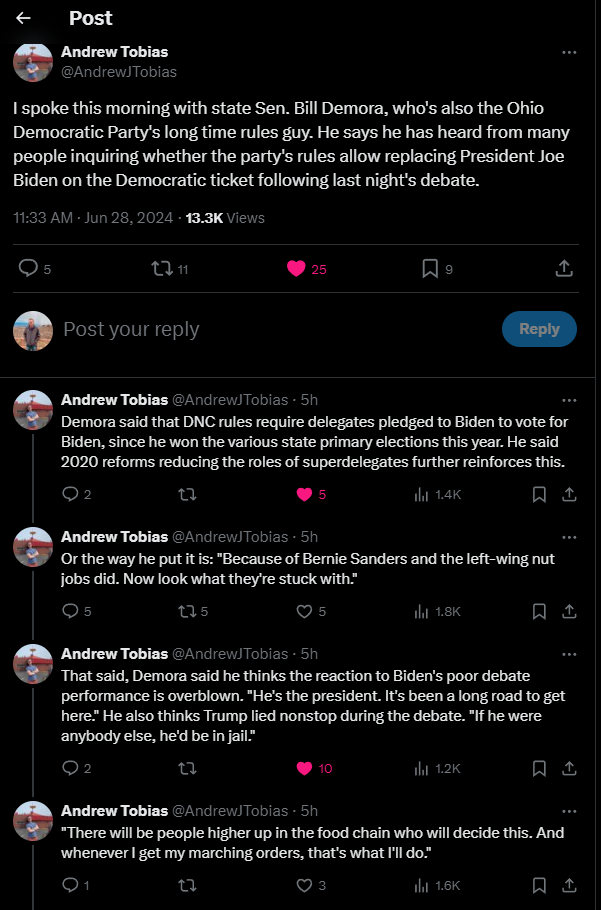
Task: Bookmark the overblown reaction reply
Action: (539, 768)
